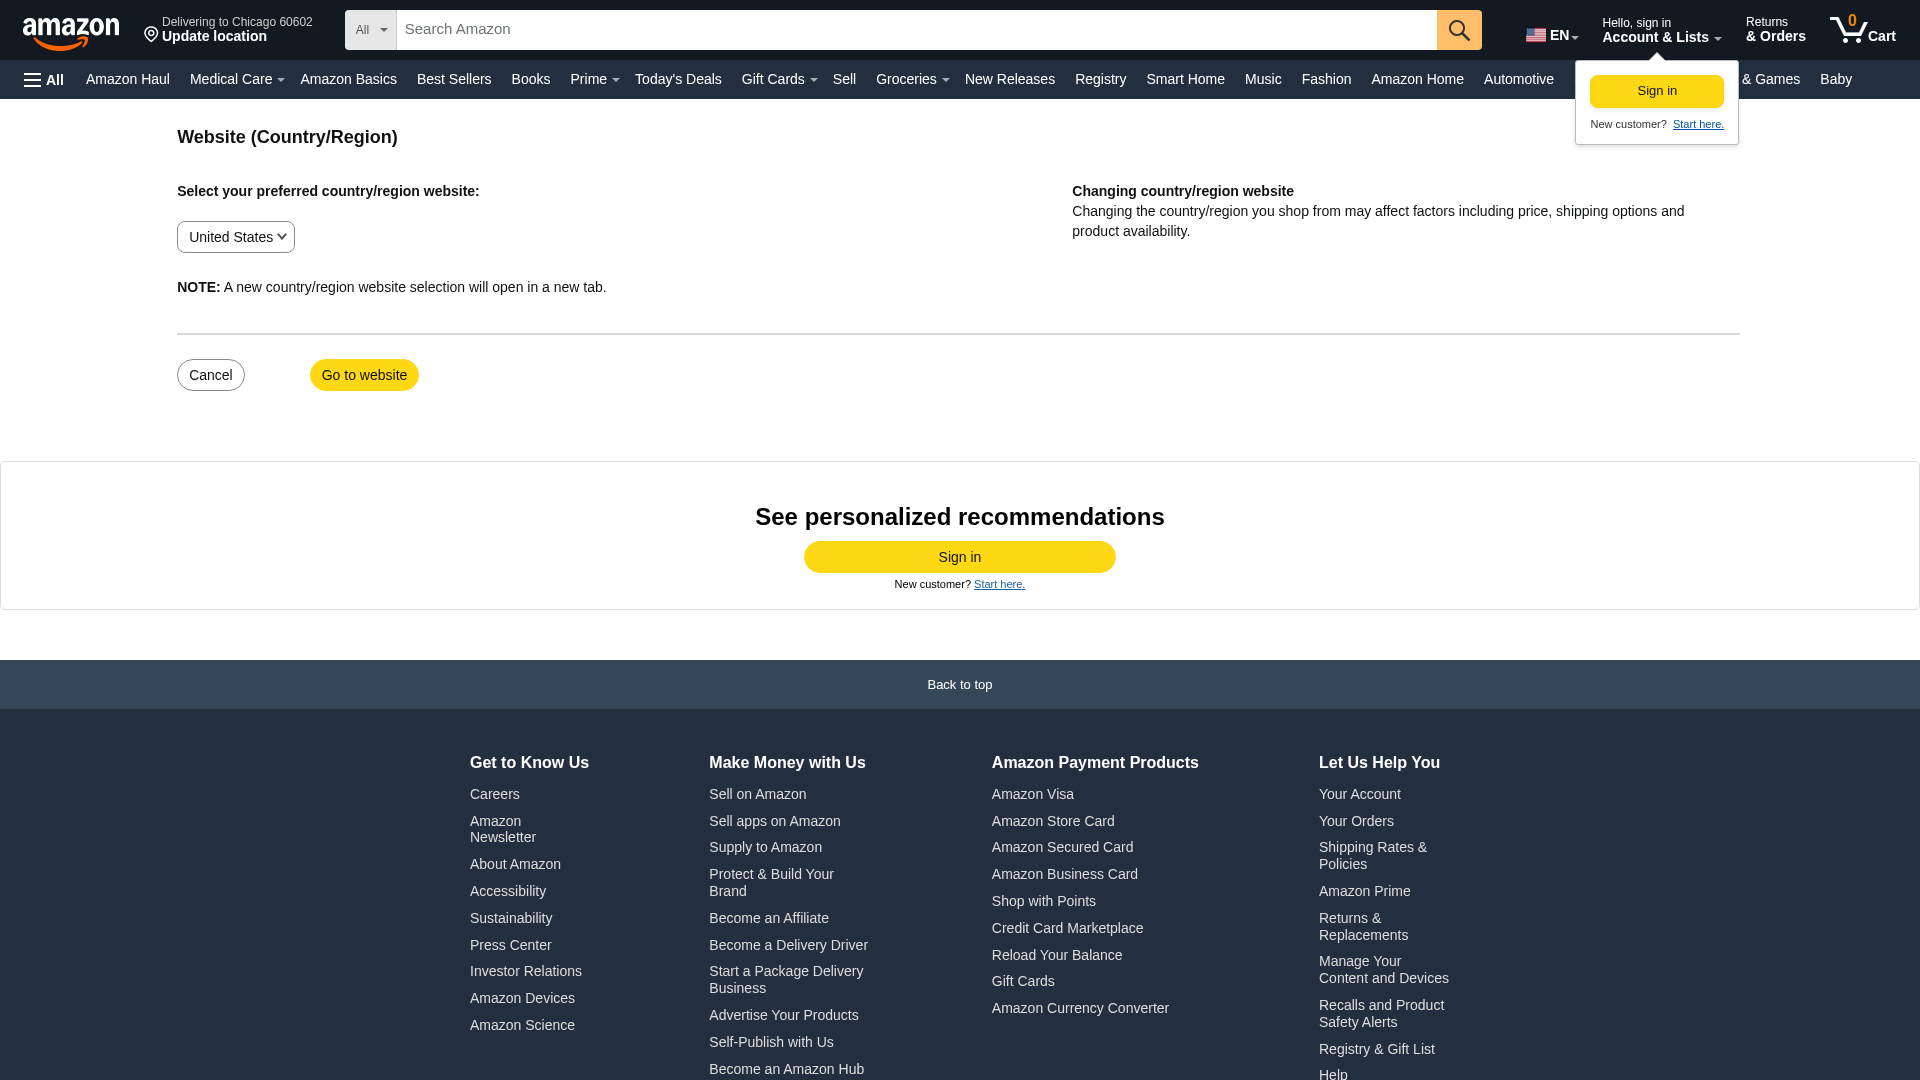Open Accessibility footer link

coord(508,891)
